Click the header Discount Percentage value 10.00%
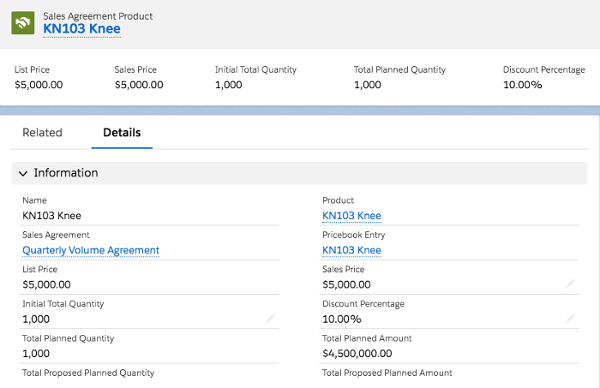The height and width of the screenshot is (388, 600). coord(522,85)
